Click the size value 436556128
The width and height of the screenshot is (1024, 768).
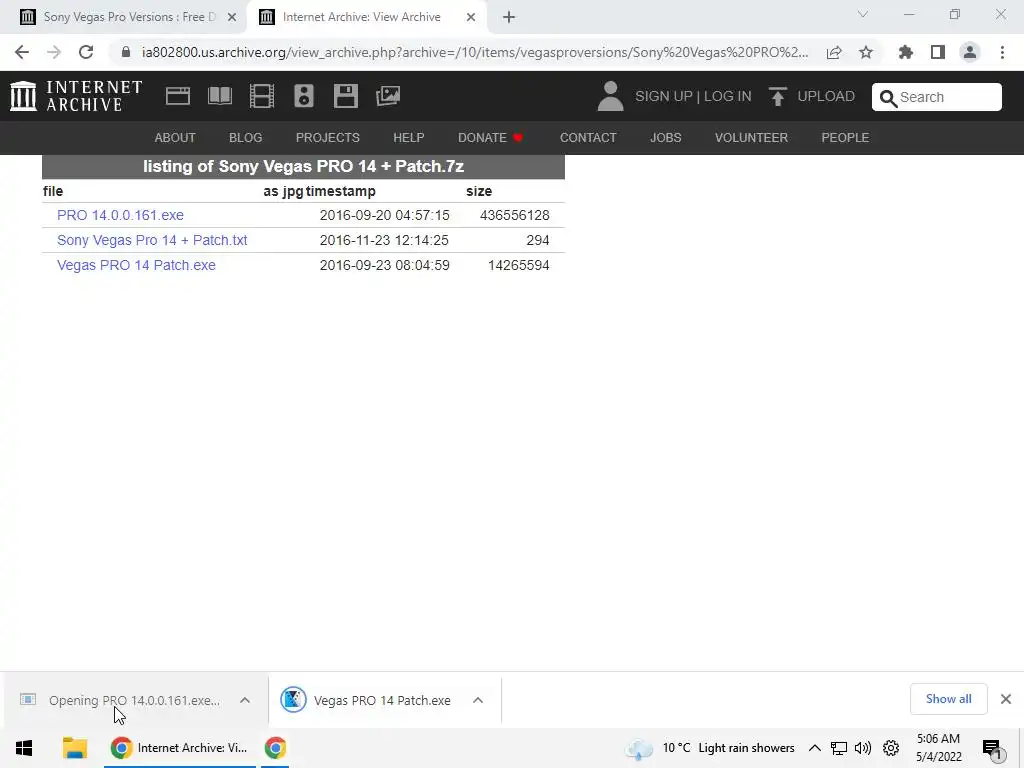pos(515,216)
